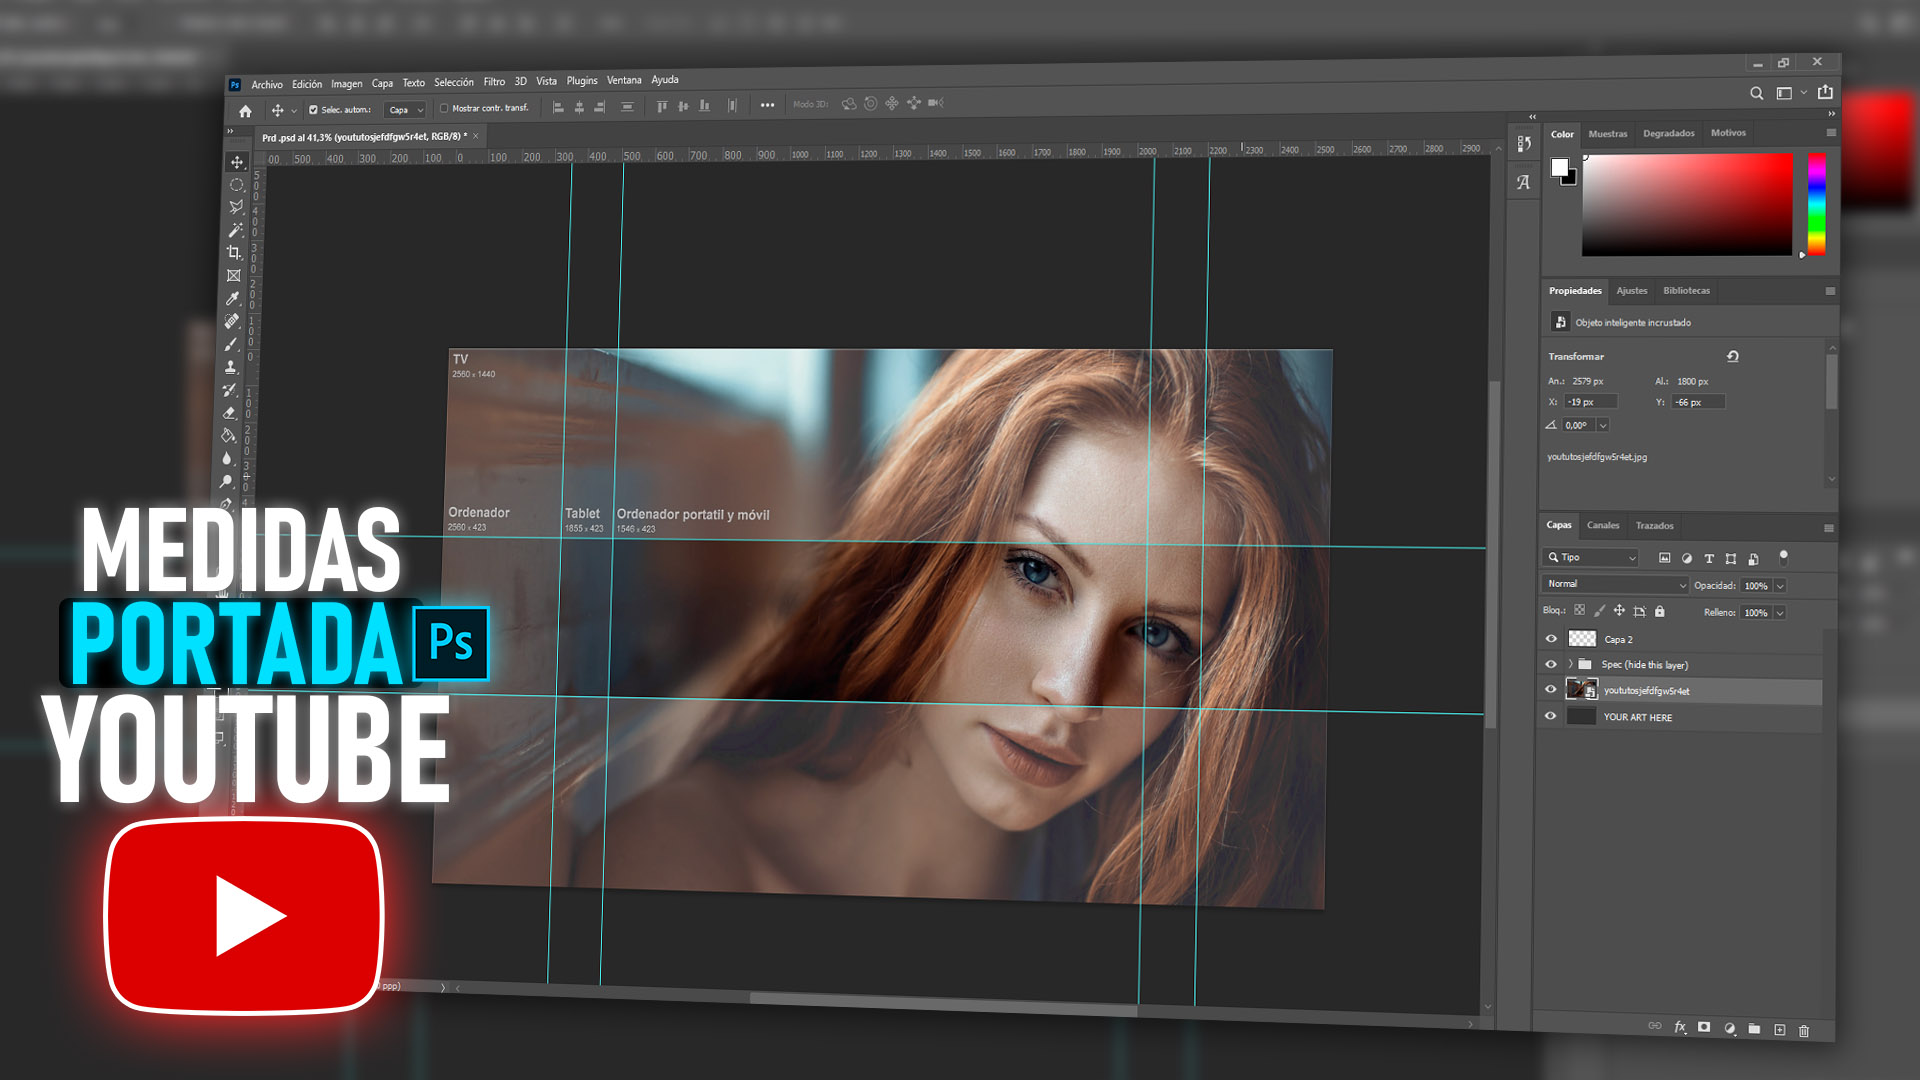Select the Magic Wand tool
This screenshot has height=1080, width=1920.
235,230
